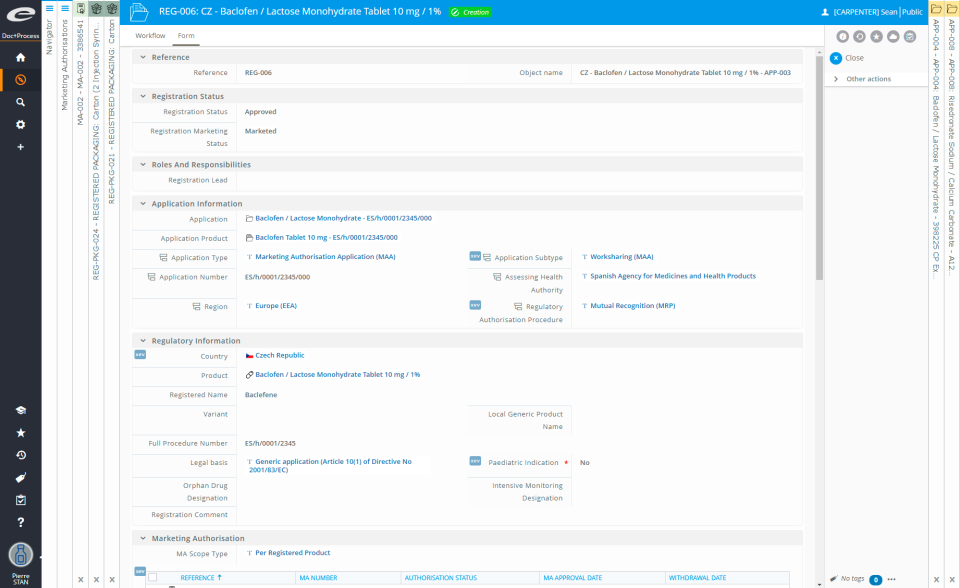Open the Pierre STAN user avatar
The width and height of the screenshot is (960, 588).
point(20,555)
